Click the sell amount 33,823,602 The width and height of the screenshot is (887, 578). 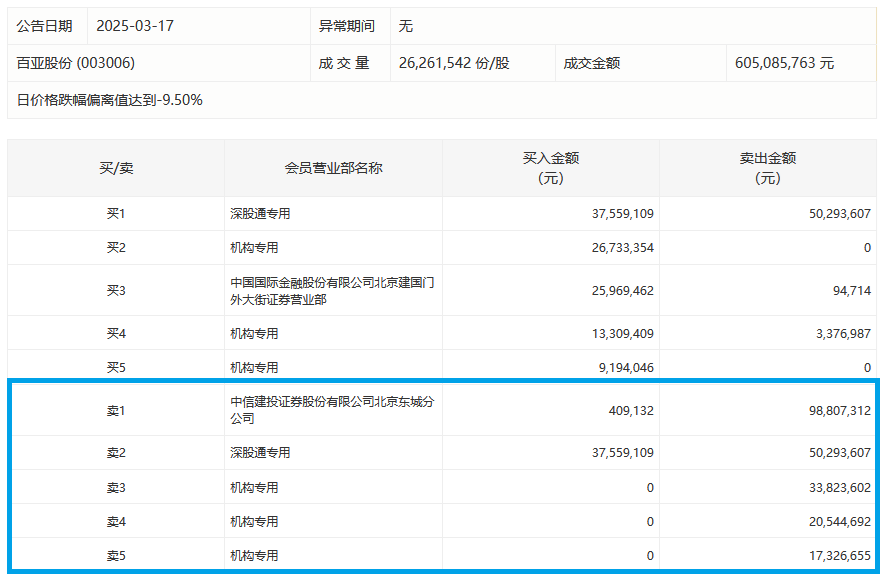pyautogui.click(x=831, y=488)
